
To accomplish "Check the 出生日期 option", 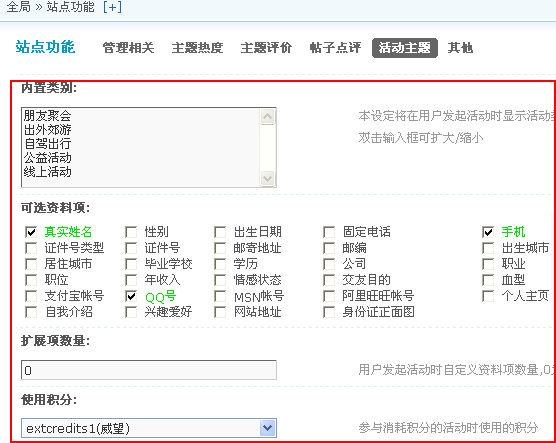I will click(x=220, y=232).
